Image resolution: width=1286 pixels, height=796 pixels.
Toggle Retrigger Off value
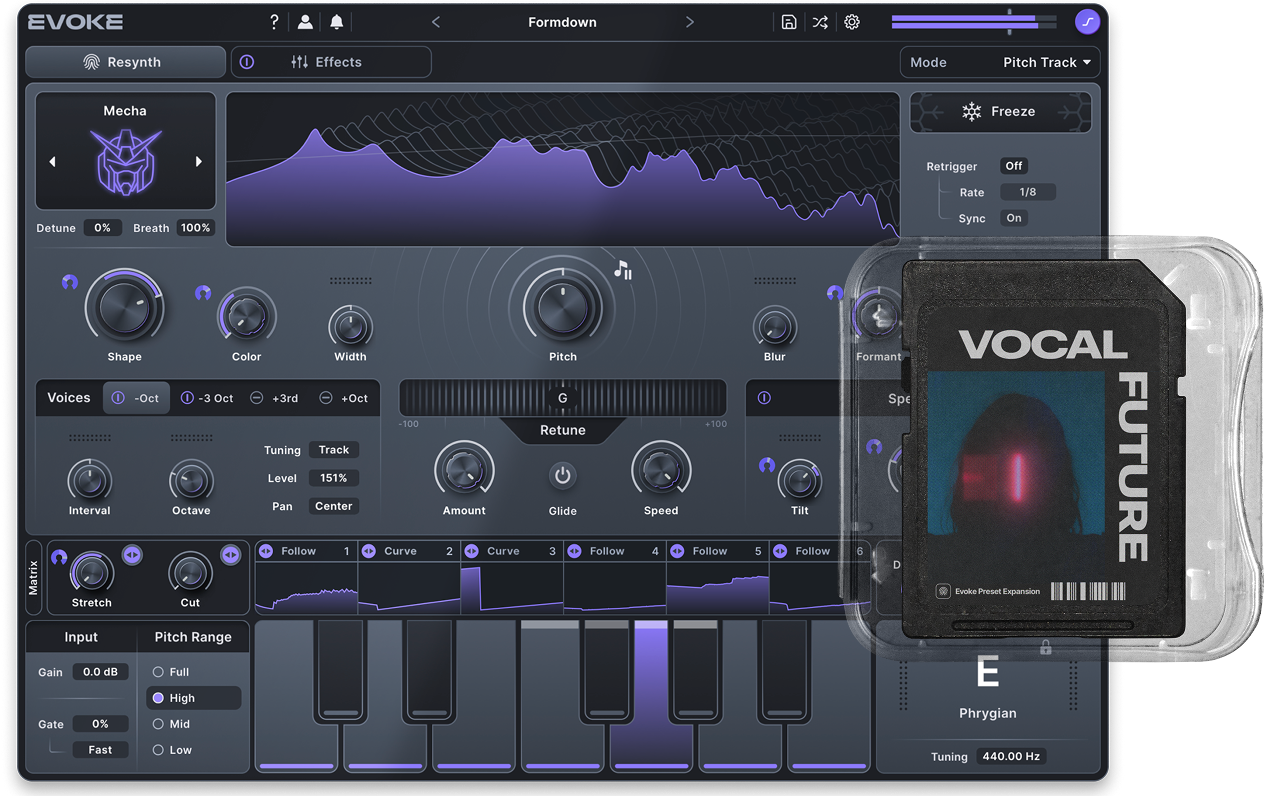pyautogui.click(x=1014, y=166)
